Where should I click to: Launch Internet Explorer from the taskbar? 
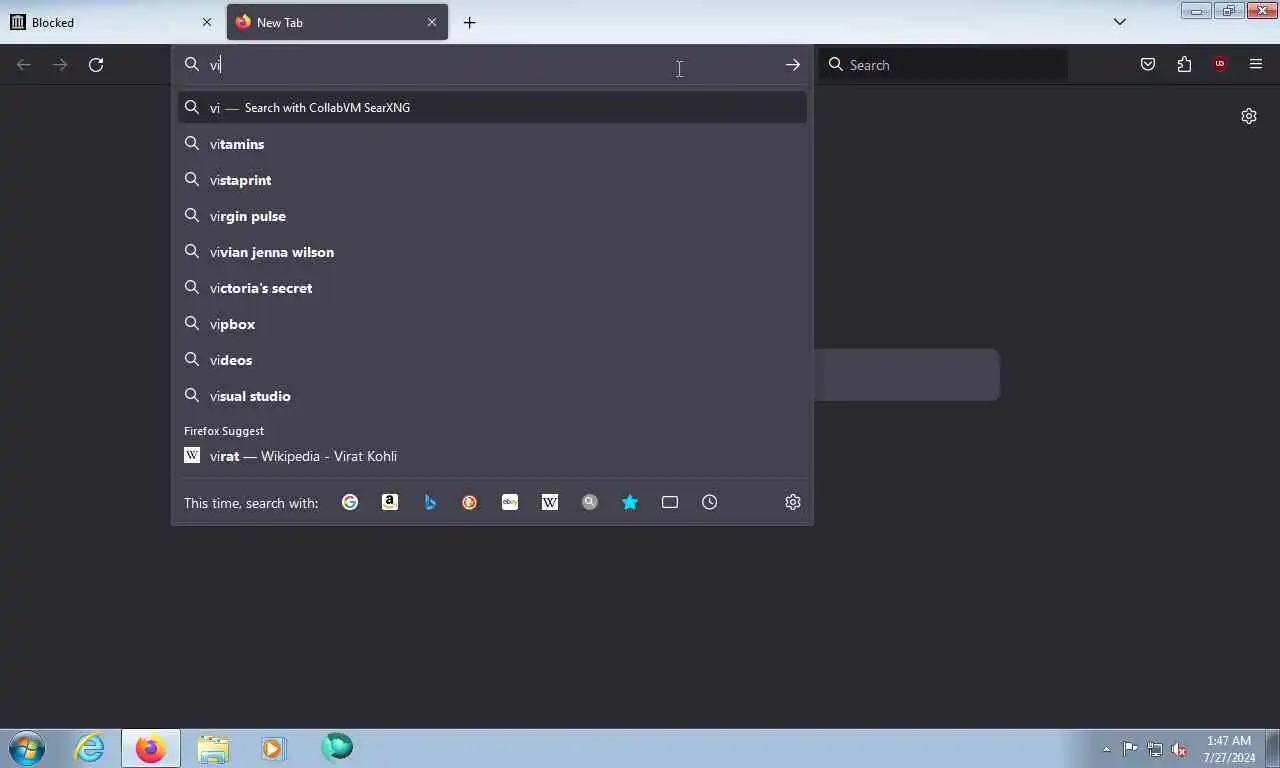89,748
